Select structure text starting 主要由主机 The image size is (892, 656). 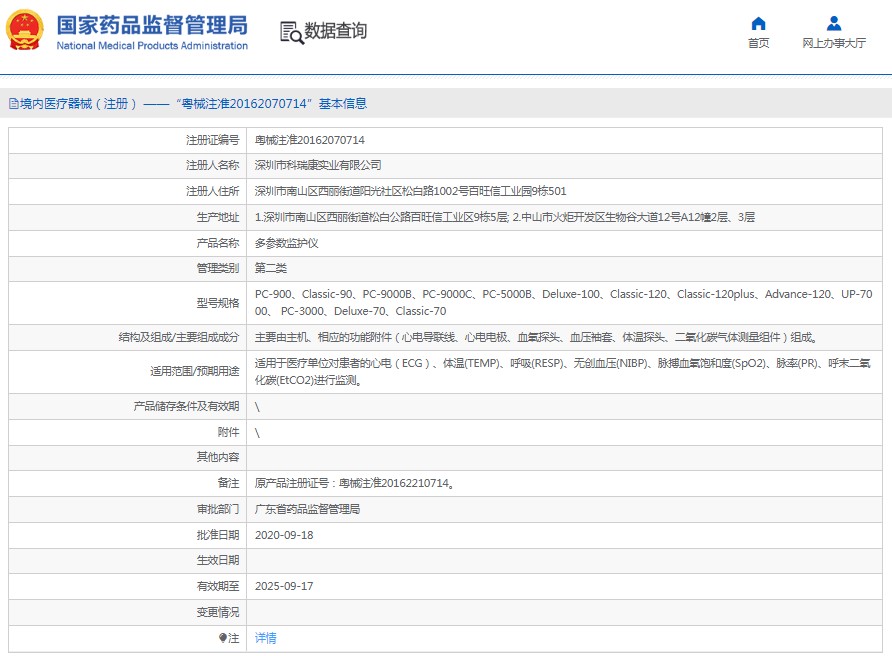pyautogui.click(x=536, y=337)
